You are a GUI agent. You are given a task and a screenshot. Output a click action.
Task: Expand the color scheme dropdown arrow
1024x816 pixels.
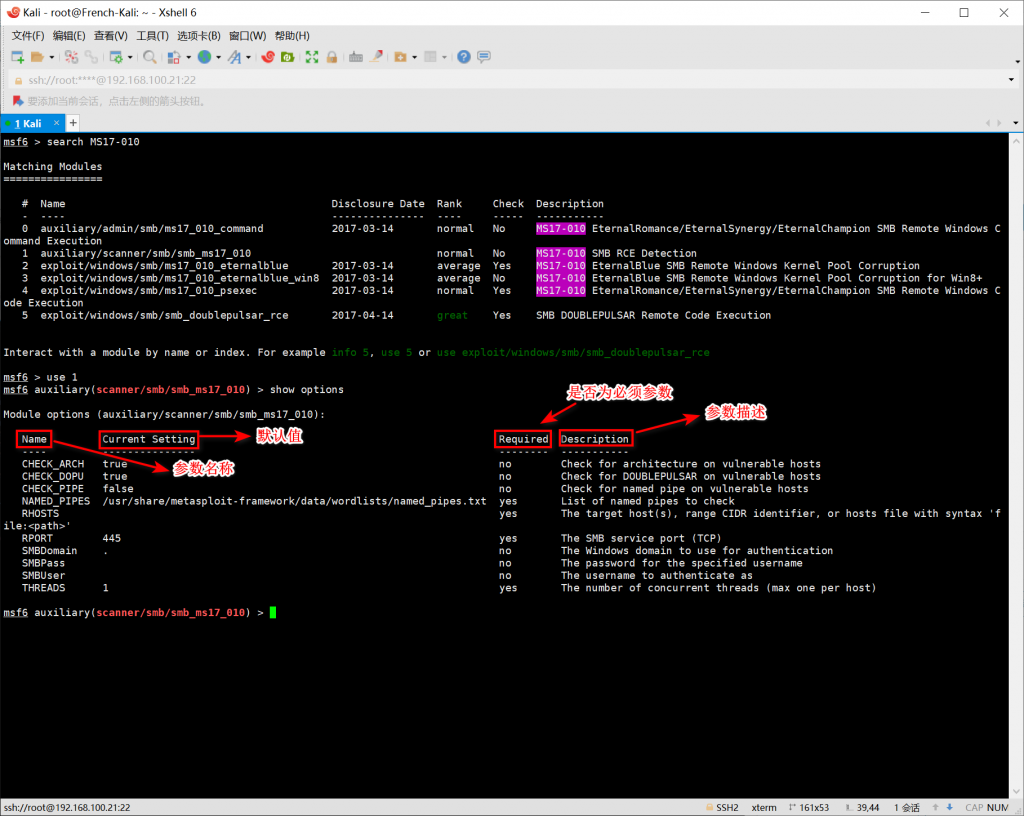coord(188,57)
